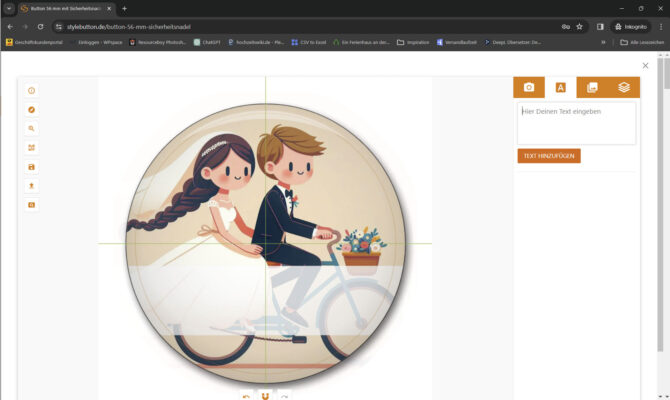Click the 'Text hinzufügen' button
This screenshot has height=400, width=670.
[549, 156]
